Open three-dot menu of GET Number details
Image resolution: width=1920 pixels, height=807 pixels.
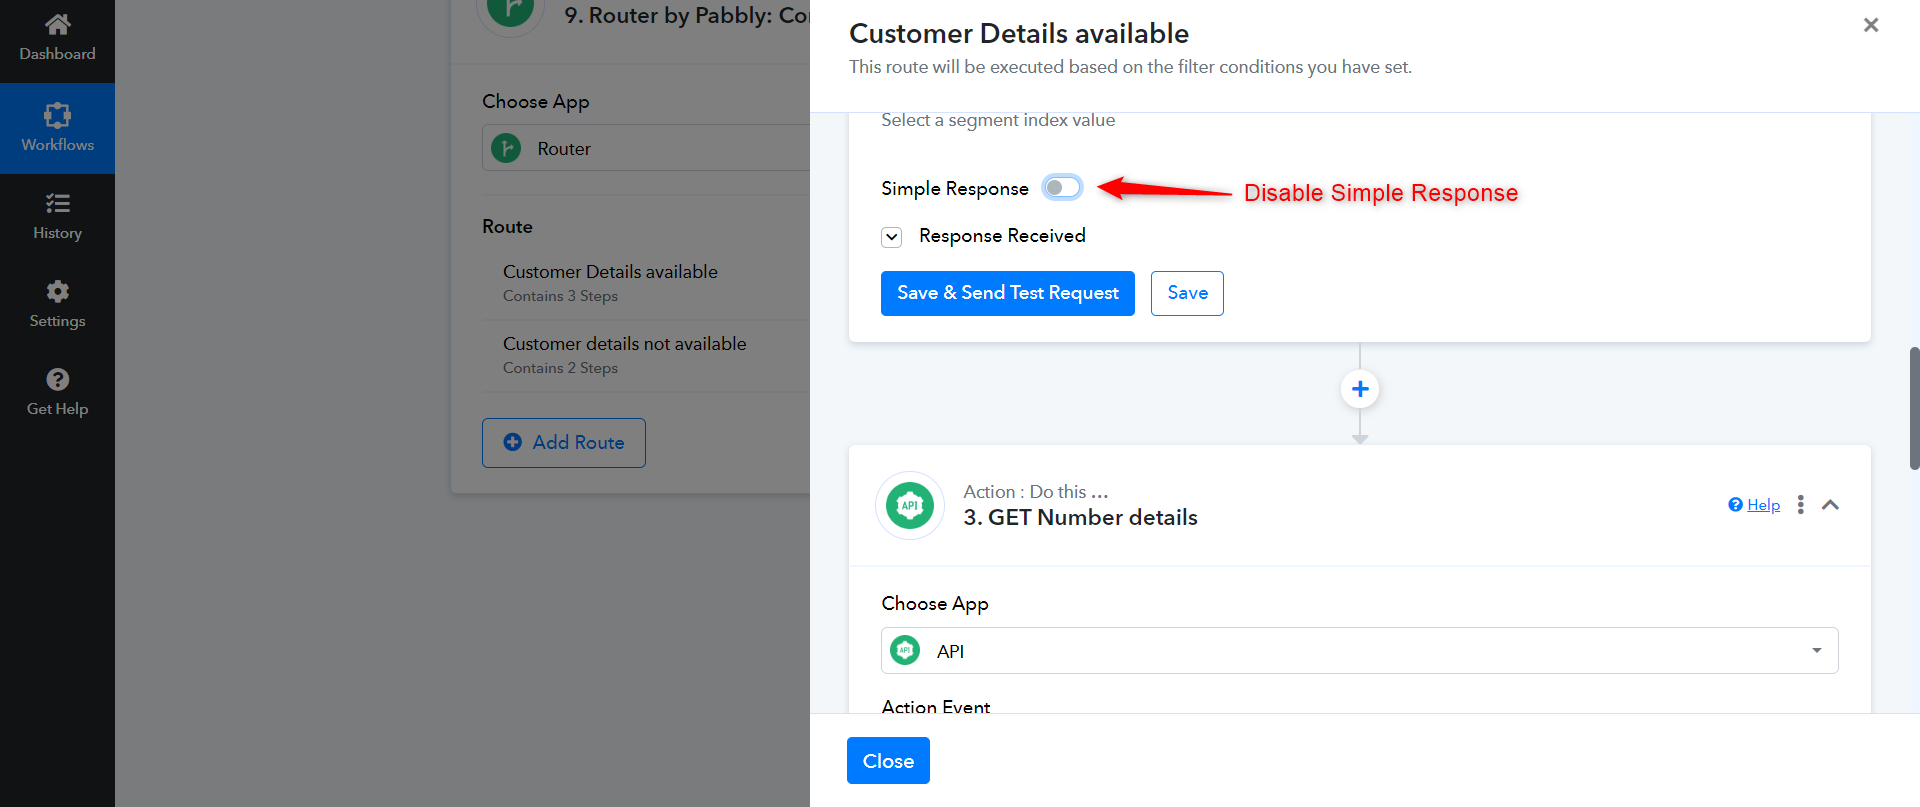click(1800, 505)
